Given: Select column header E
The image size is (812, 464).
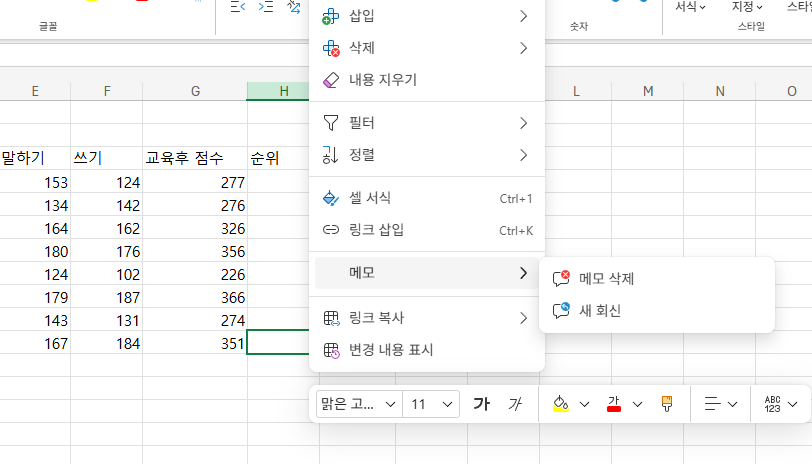Looking at the screenshot, I should coord(35,92).
